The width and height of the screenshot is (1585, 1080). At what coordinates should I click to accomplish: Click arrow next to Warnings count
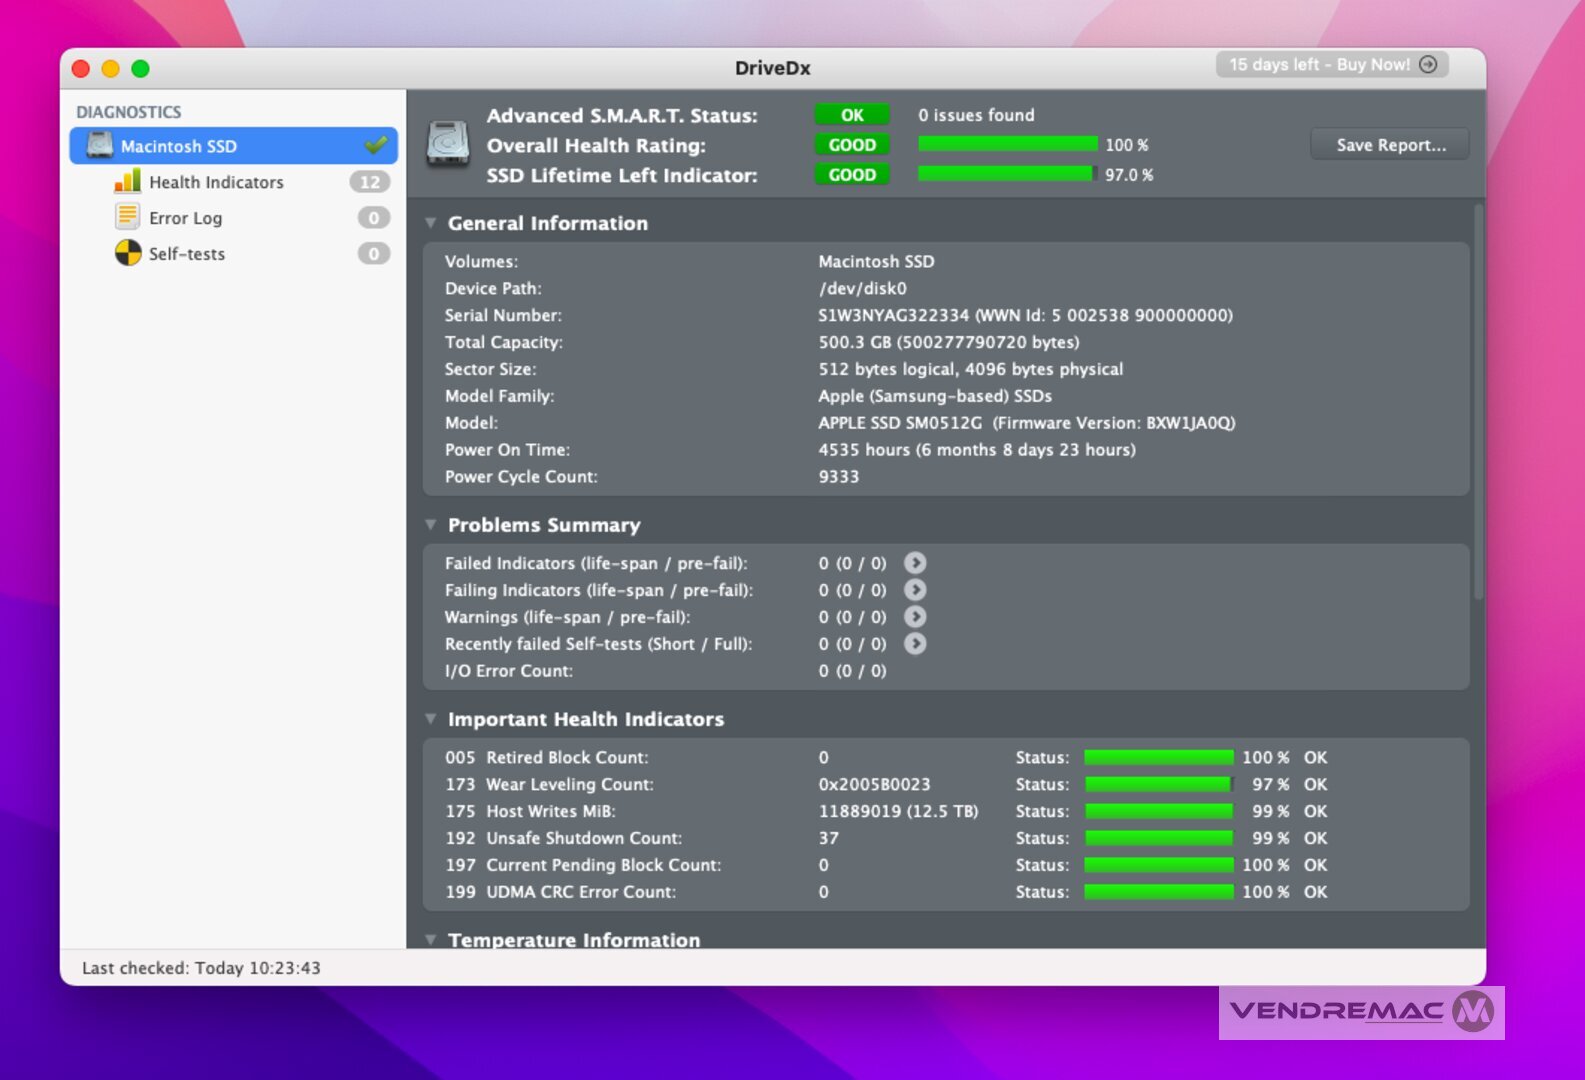click(914, 617)
